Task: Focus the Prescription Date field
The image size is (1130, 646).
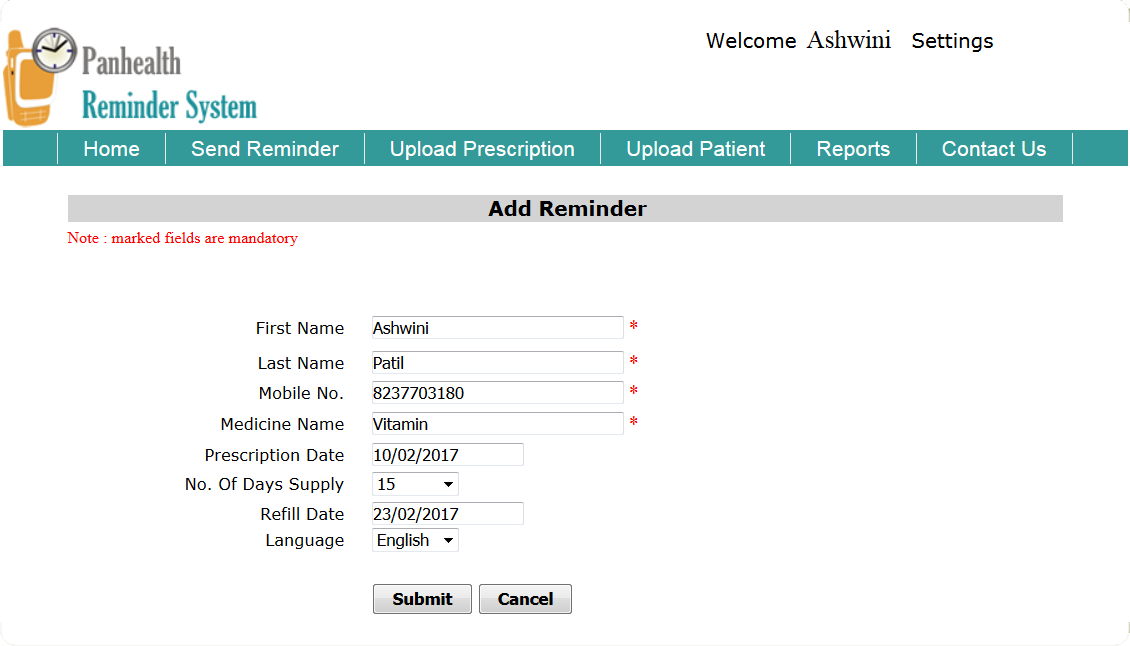Action: pos(447,454)
